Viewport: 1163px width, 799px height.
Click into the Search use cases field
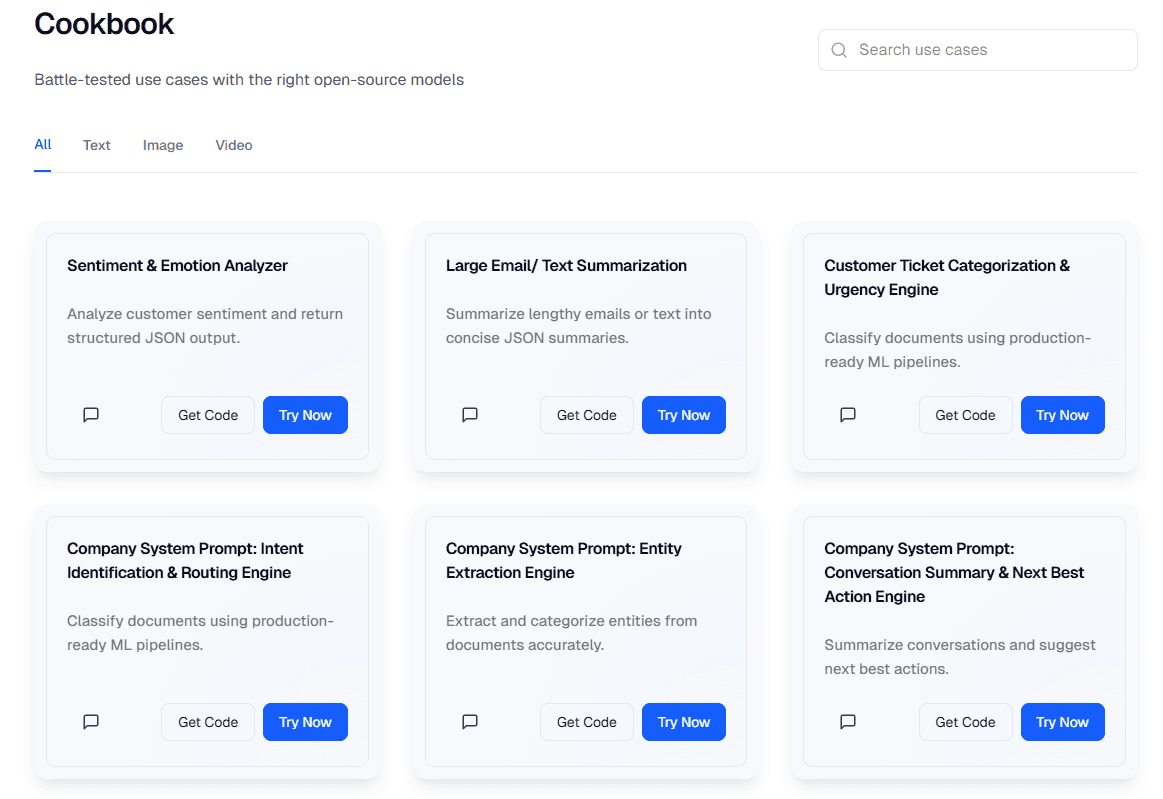coord(990,50)
